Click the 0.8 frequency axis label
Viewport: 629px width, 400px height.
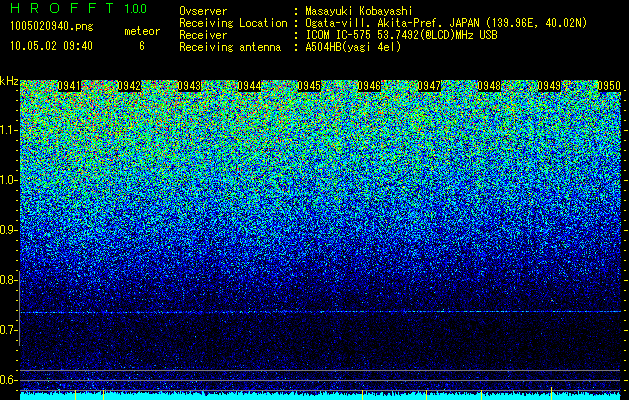9,280
